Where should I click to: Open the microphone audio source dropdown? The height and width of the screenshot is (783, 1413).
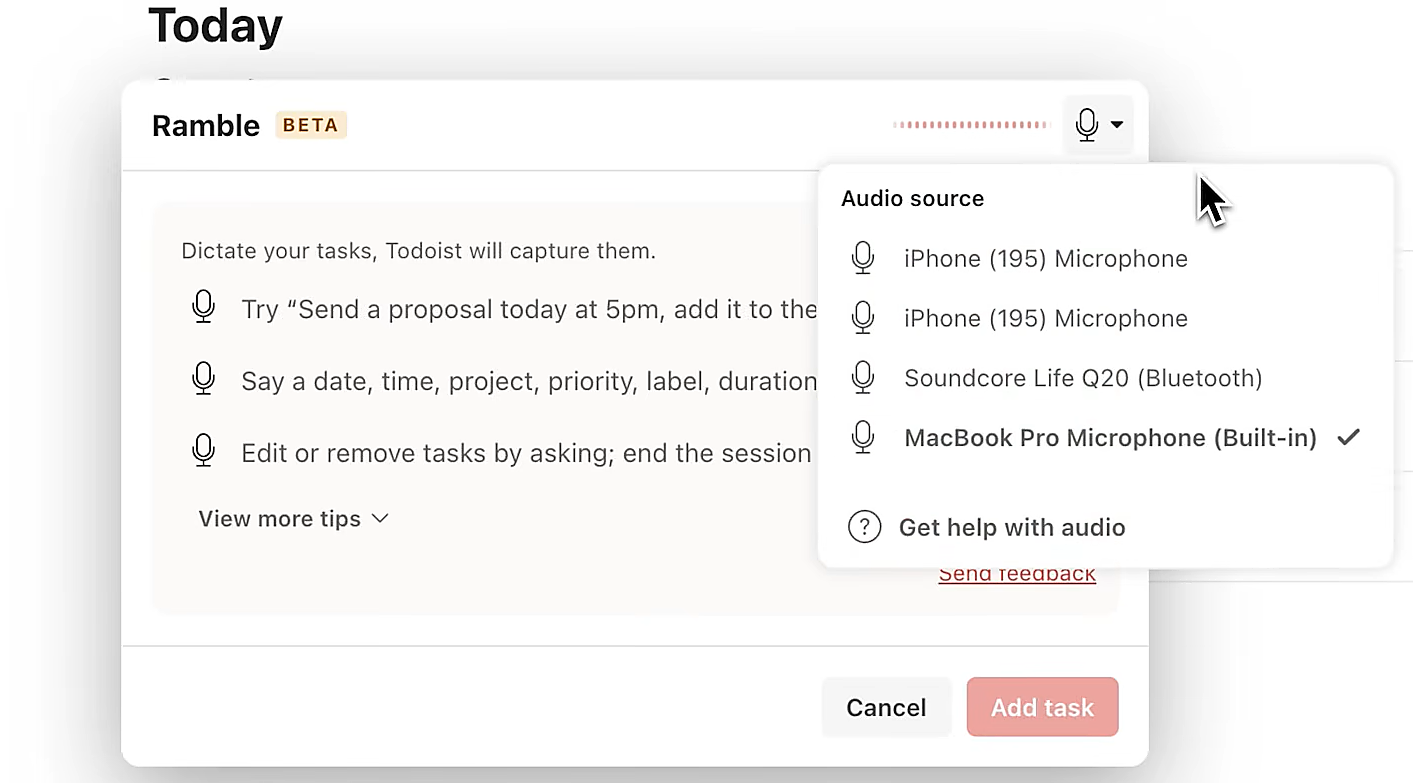click(x=1098, y=125)
